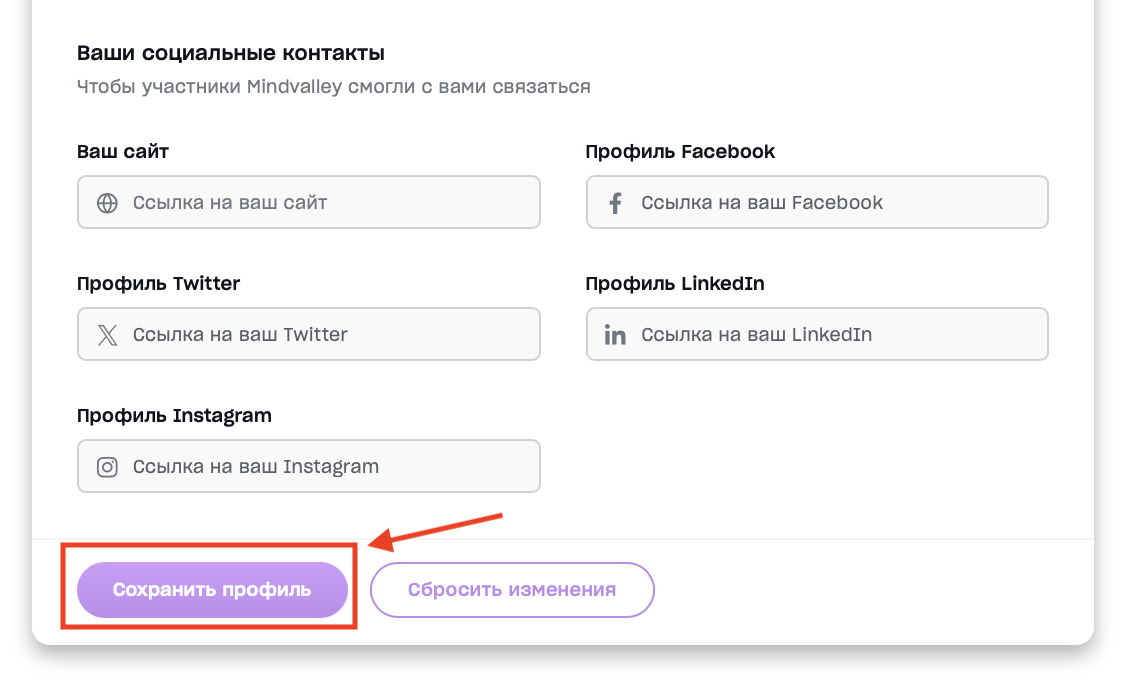Click the subtitle about Mindvalley участники
Screen dimensions: 1126x680
[333, 87]
